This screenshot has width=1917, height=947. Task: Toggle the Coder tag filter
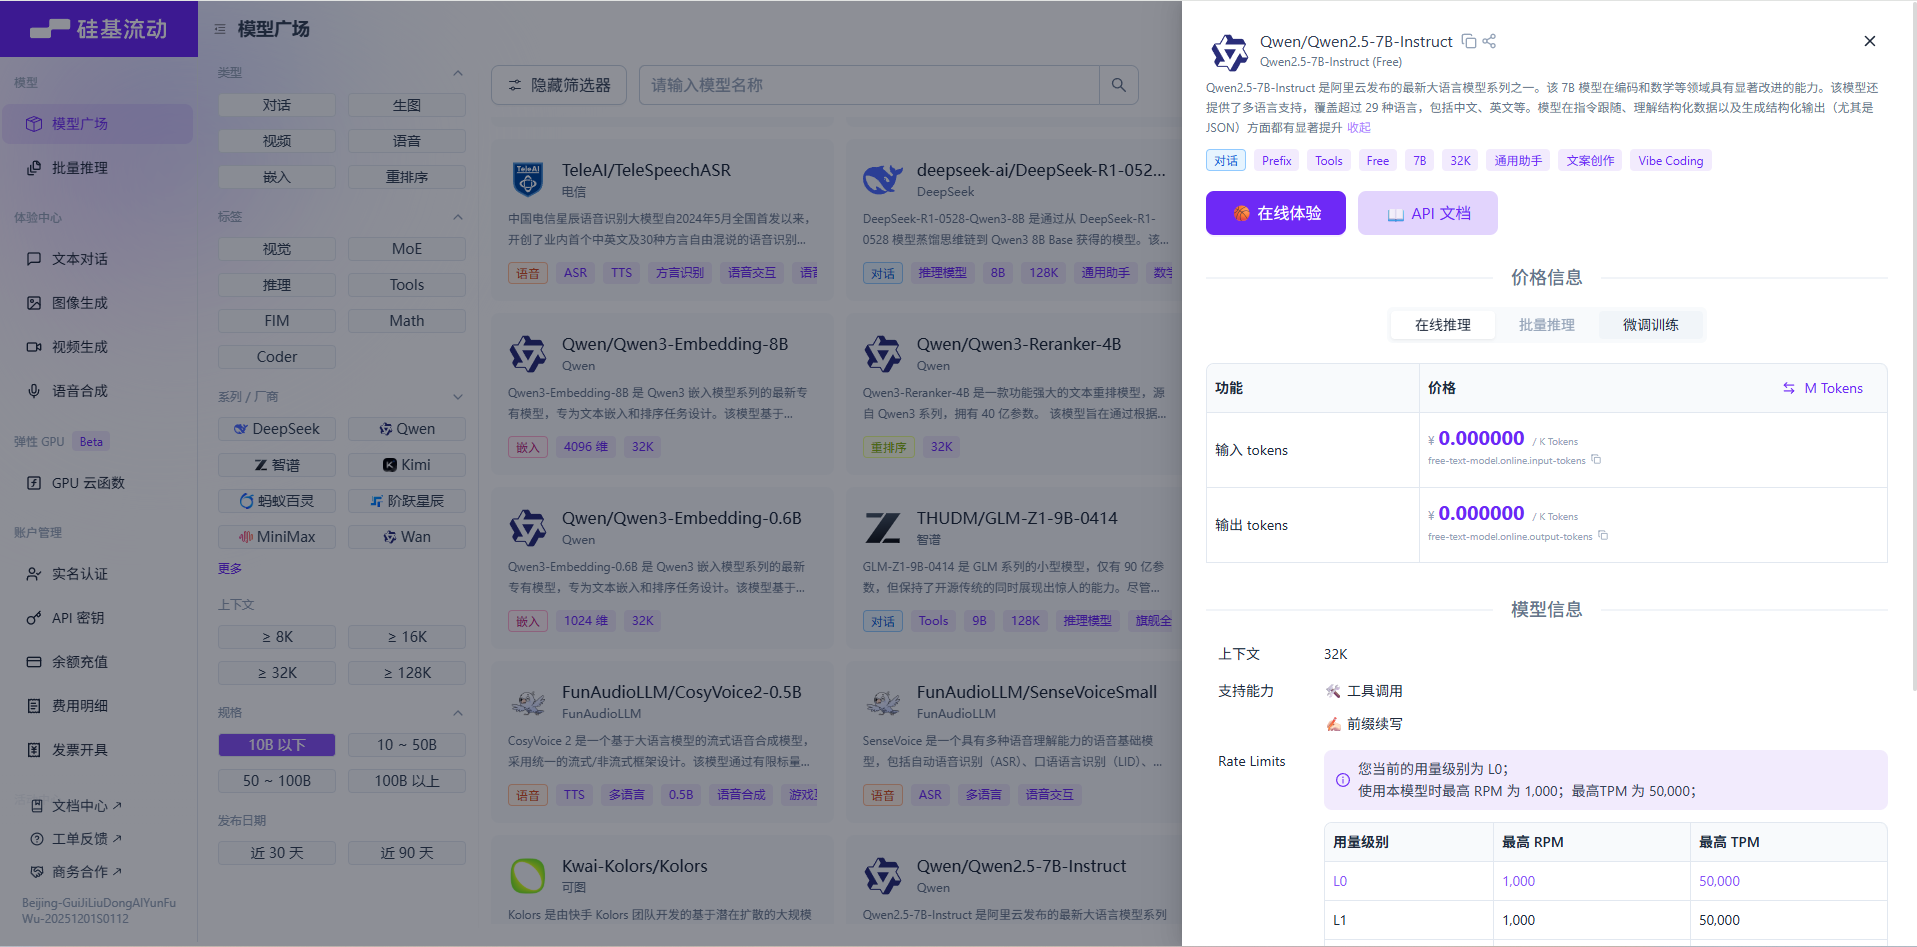277,357
